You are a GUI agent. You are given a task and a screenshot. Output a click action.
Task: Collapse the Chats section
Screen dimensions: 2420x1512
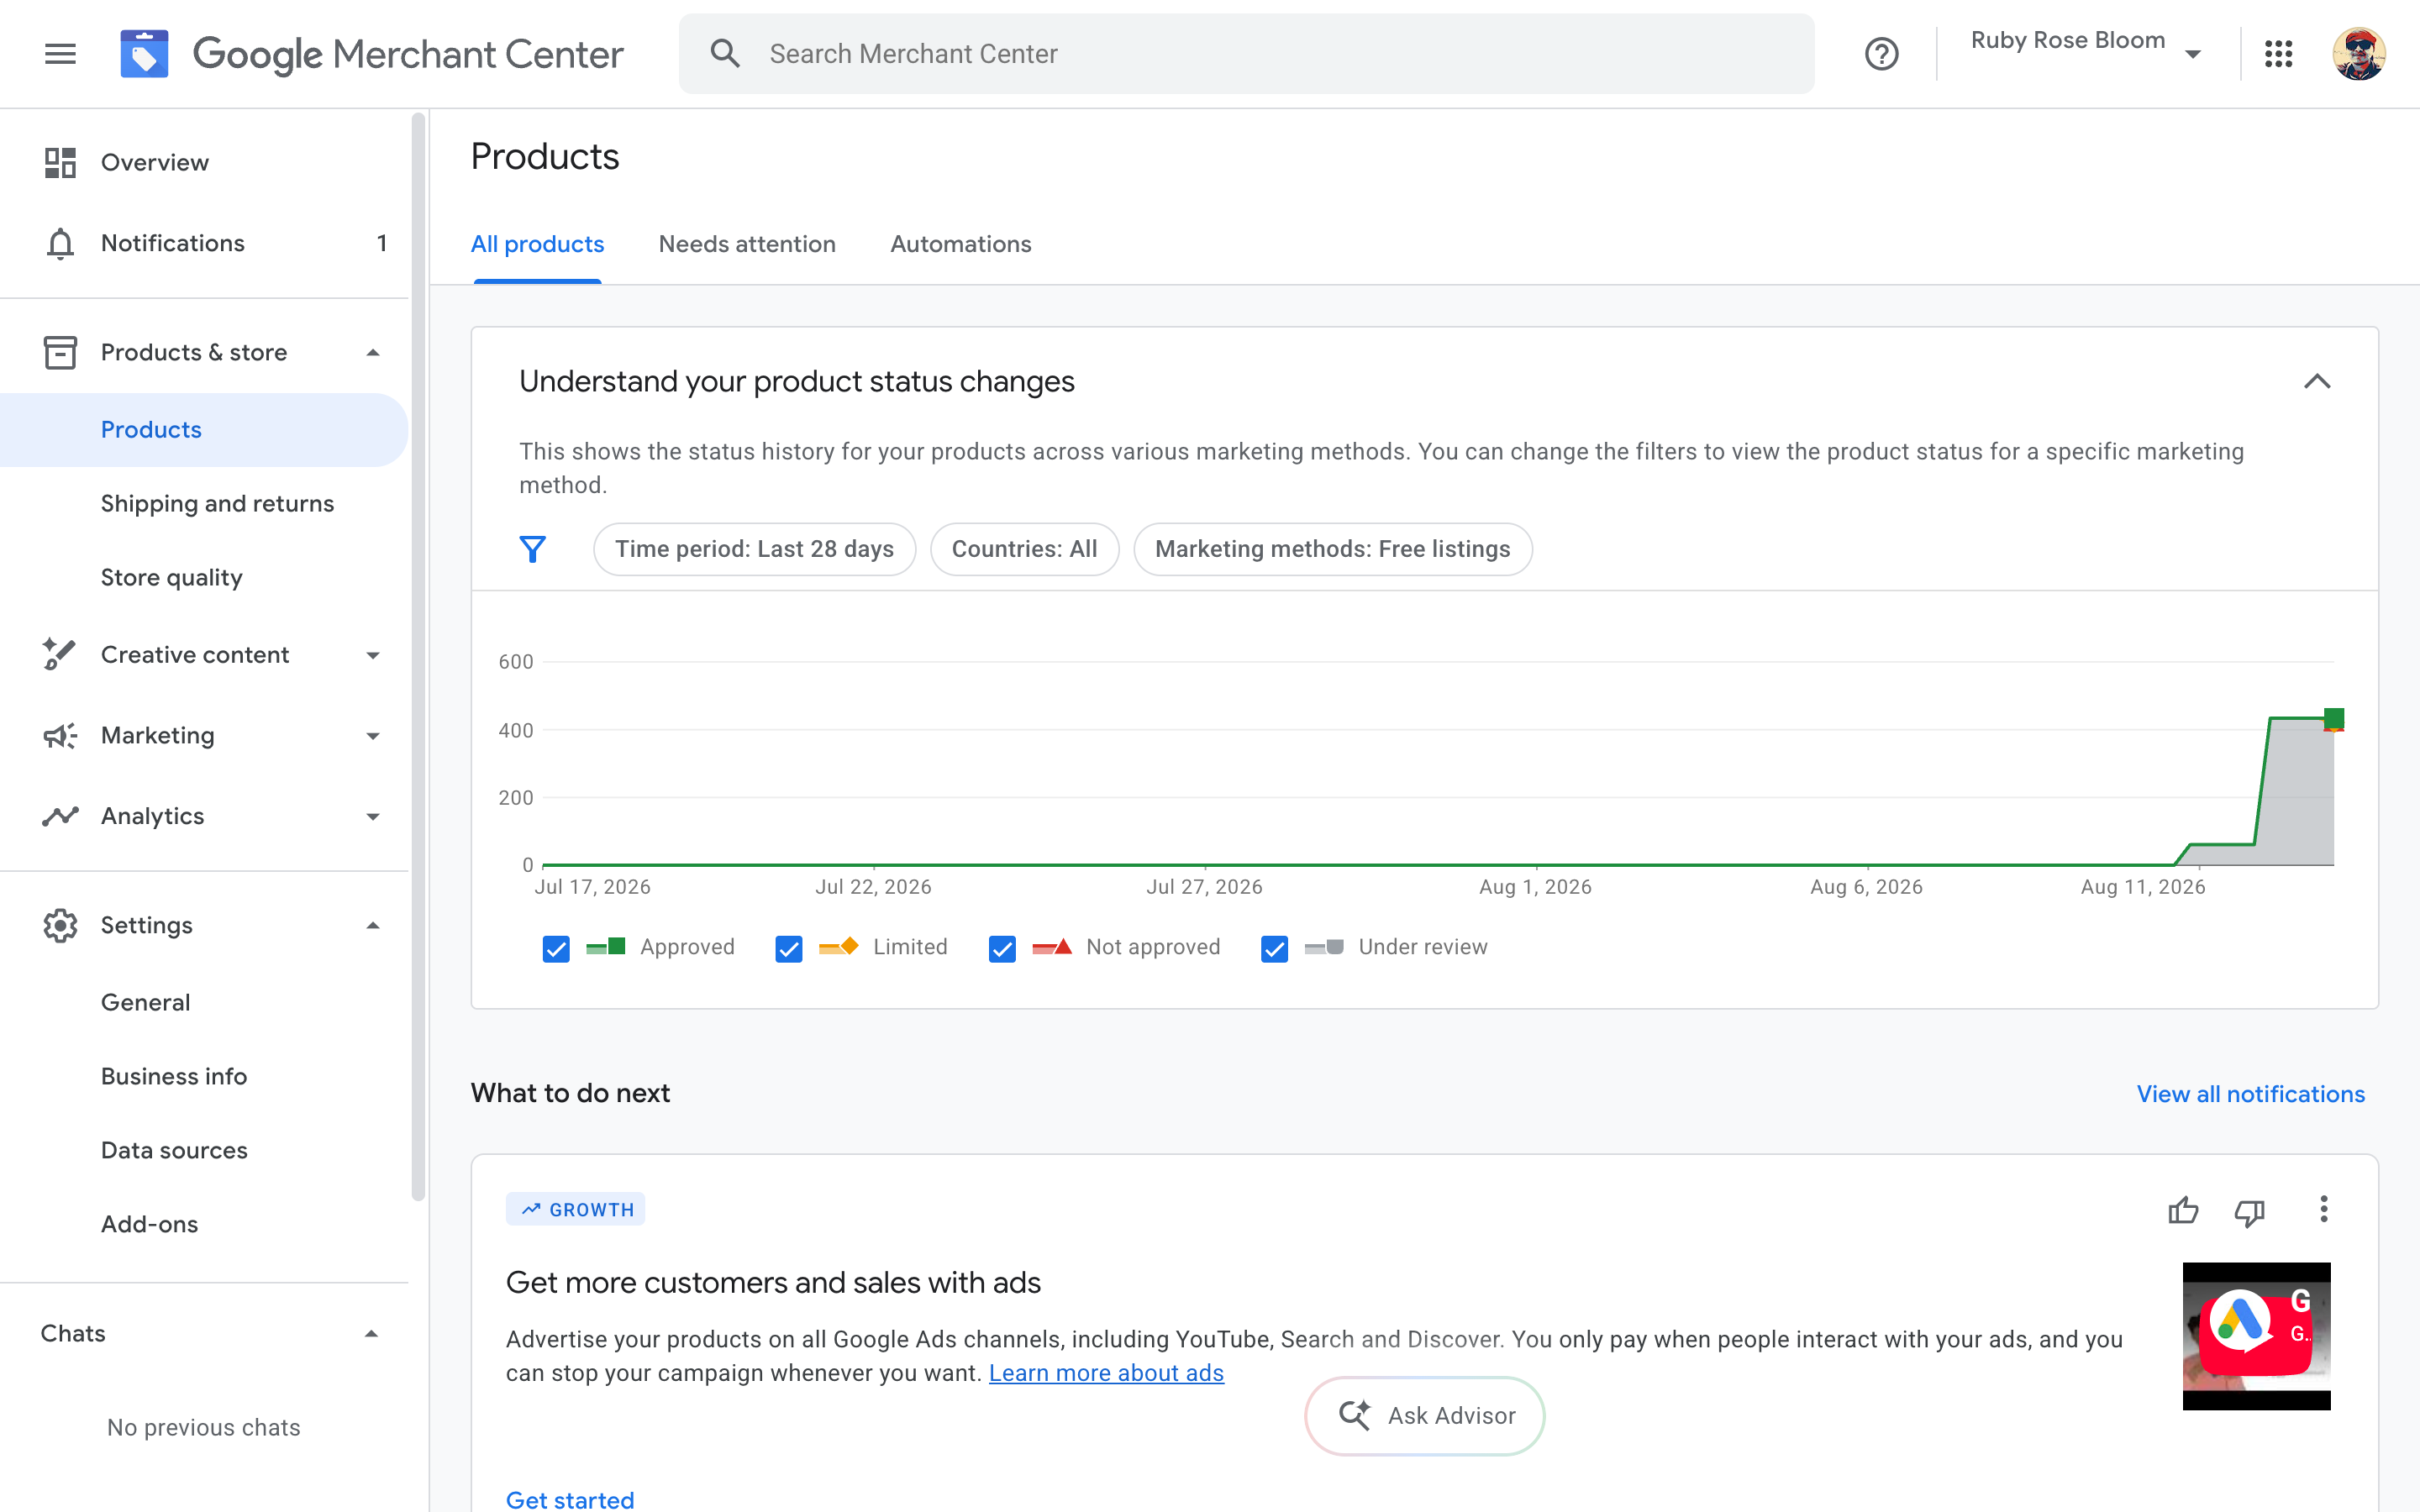click(371, 1333)
